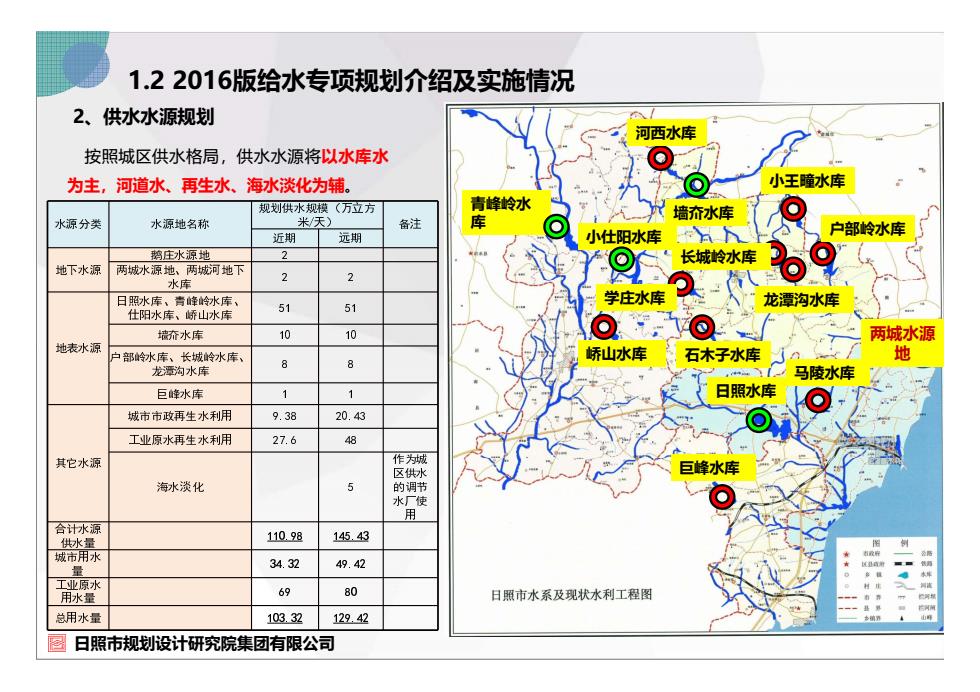The width and height of the screenshot is (980, 692).
Task: Click the slide title 1.2 2016版给水专项规划介绍及实施情况
Action: [x=351, y=81]
